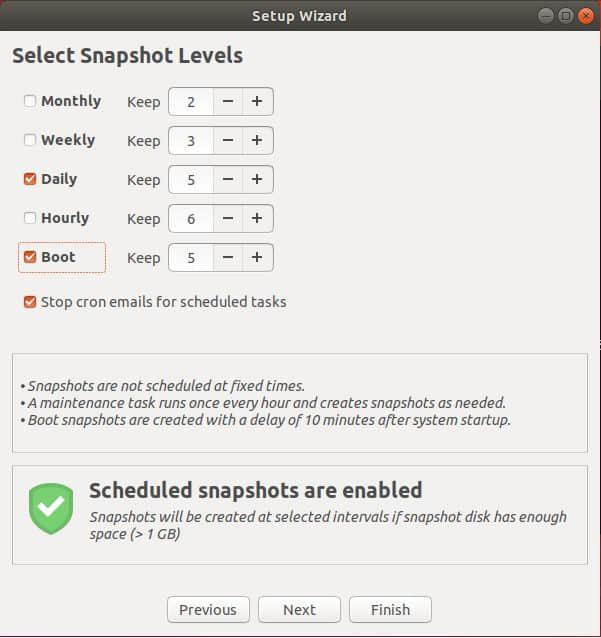This screenshot has width=601, height=638.
Task: Decrement the Hourly keep count
Action: click(228, 218)
